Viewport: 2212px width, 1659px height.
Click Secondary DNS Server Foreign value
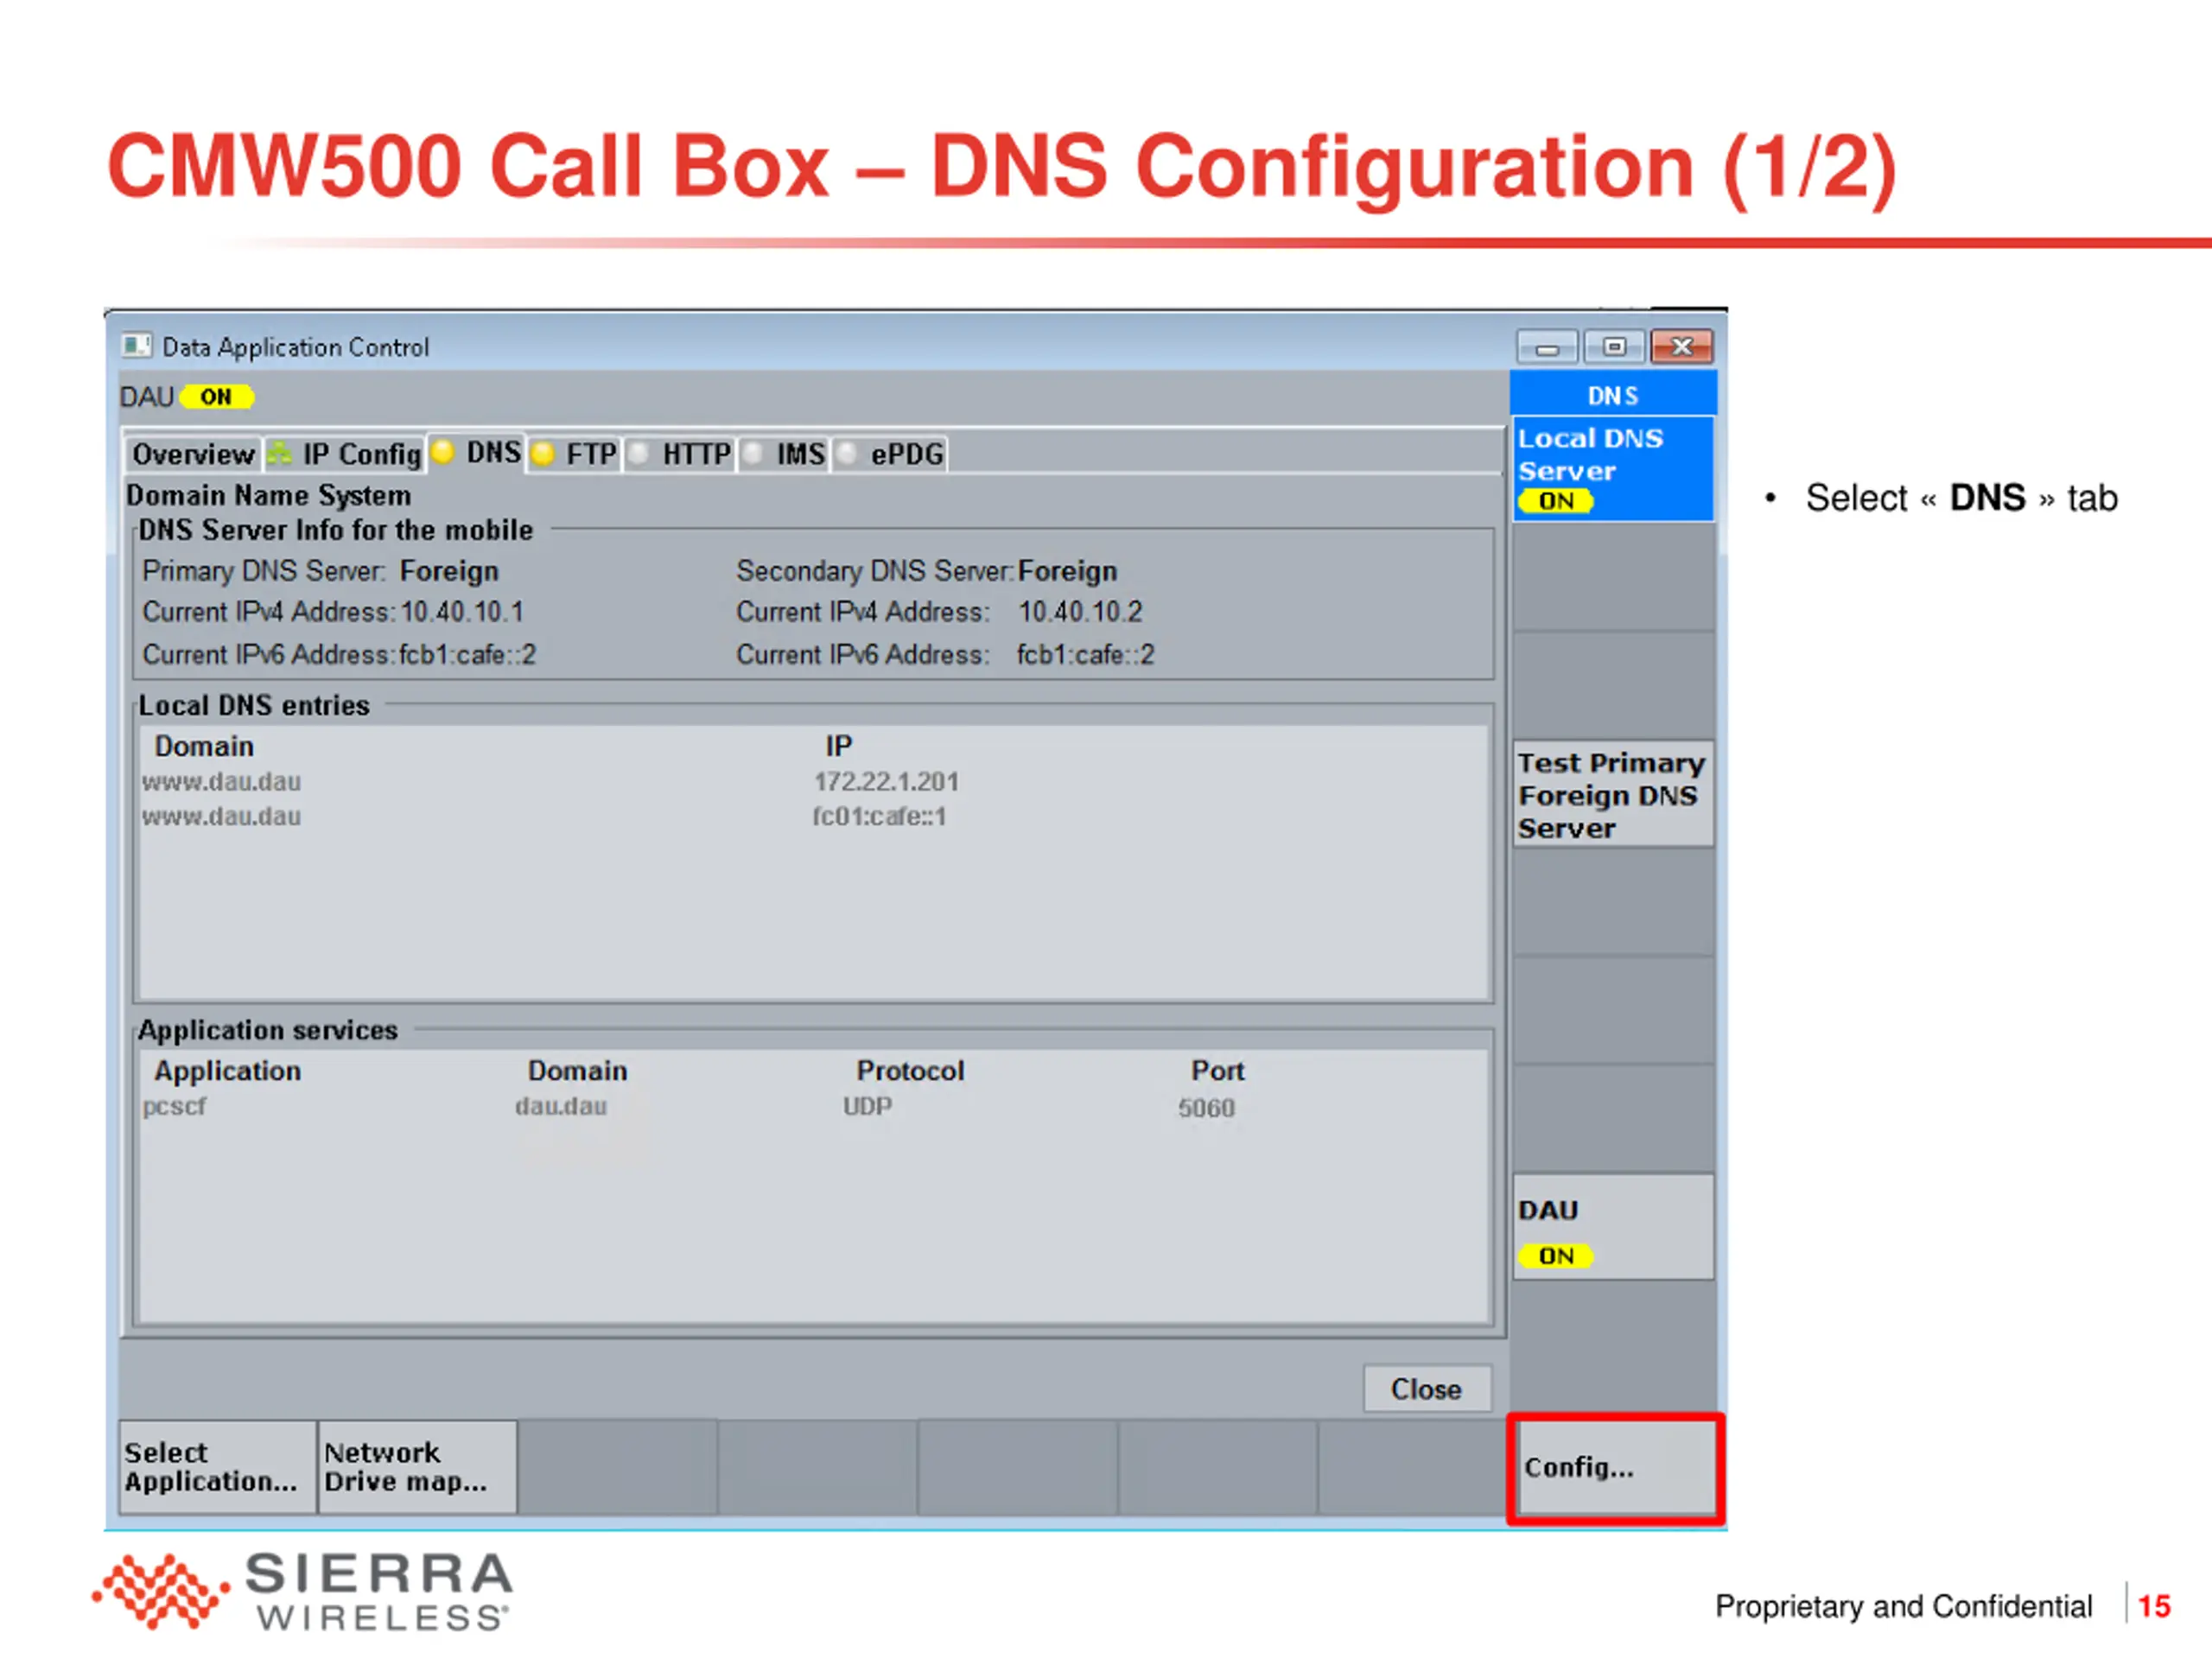point(1067,571)
